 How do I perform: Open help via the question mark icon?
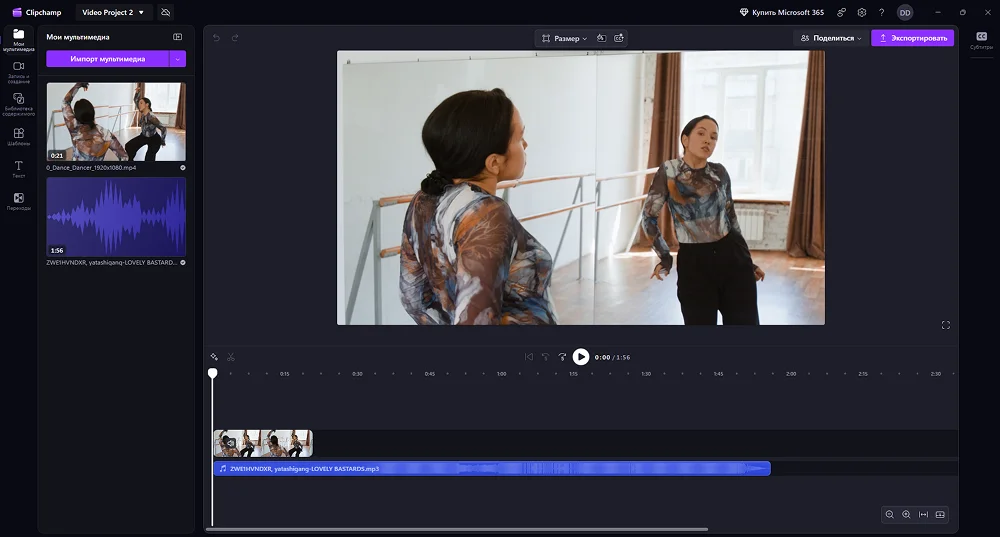pyautogui.click(x=881, y=12)
